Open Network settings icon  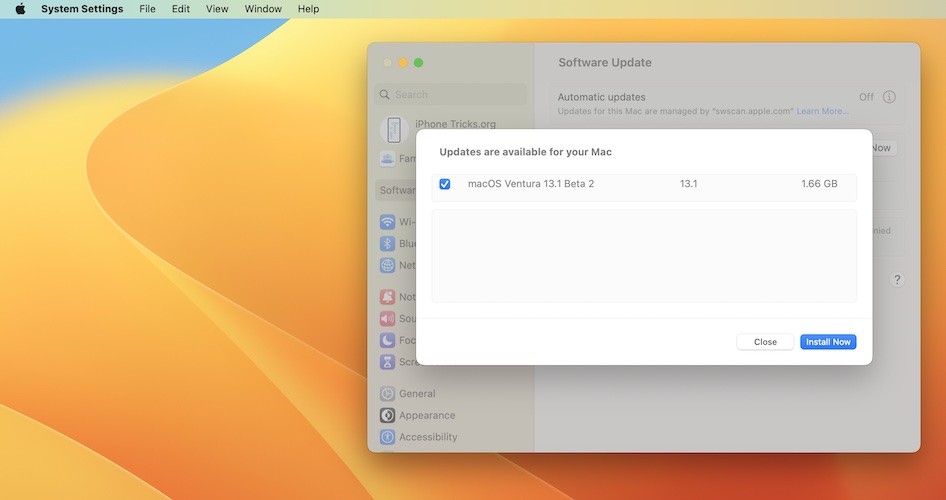point(387,265)
